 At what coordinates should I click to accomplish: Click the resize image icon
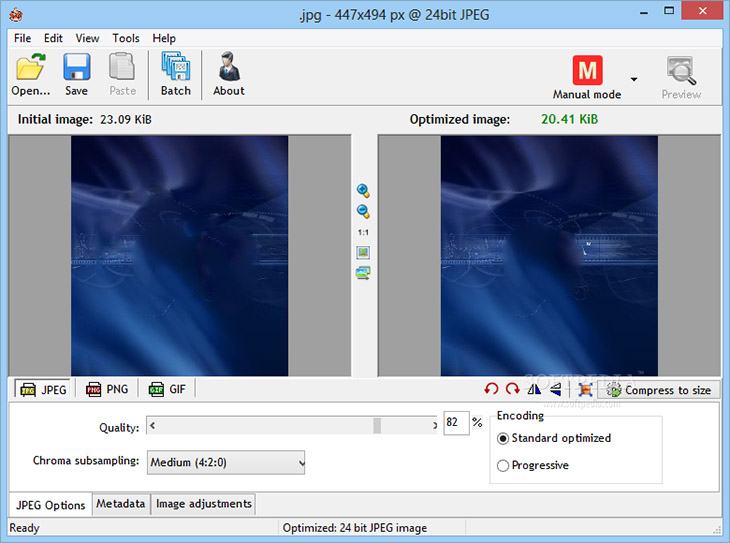[585, 390]
